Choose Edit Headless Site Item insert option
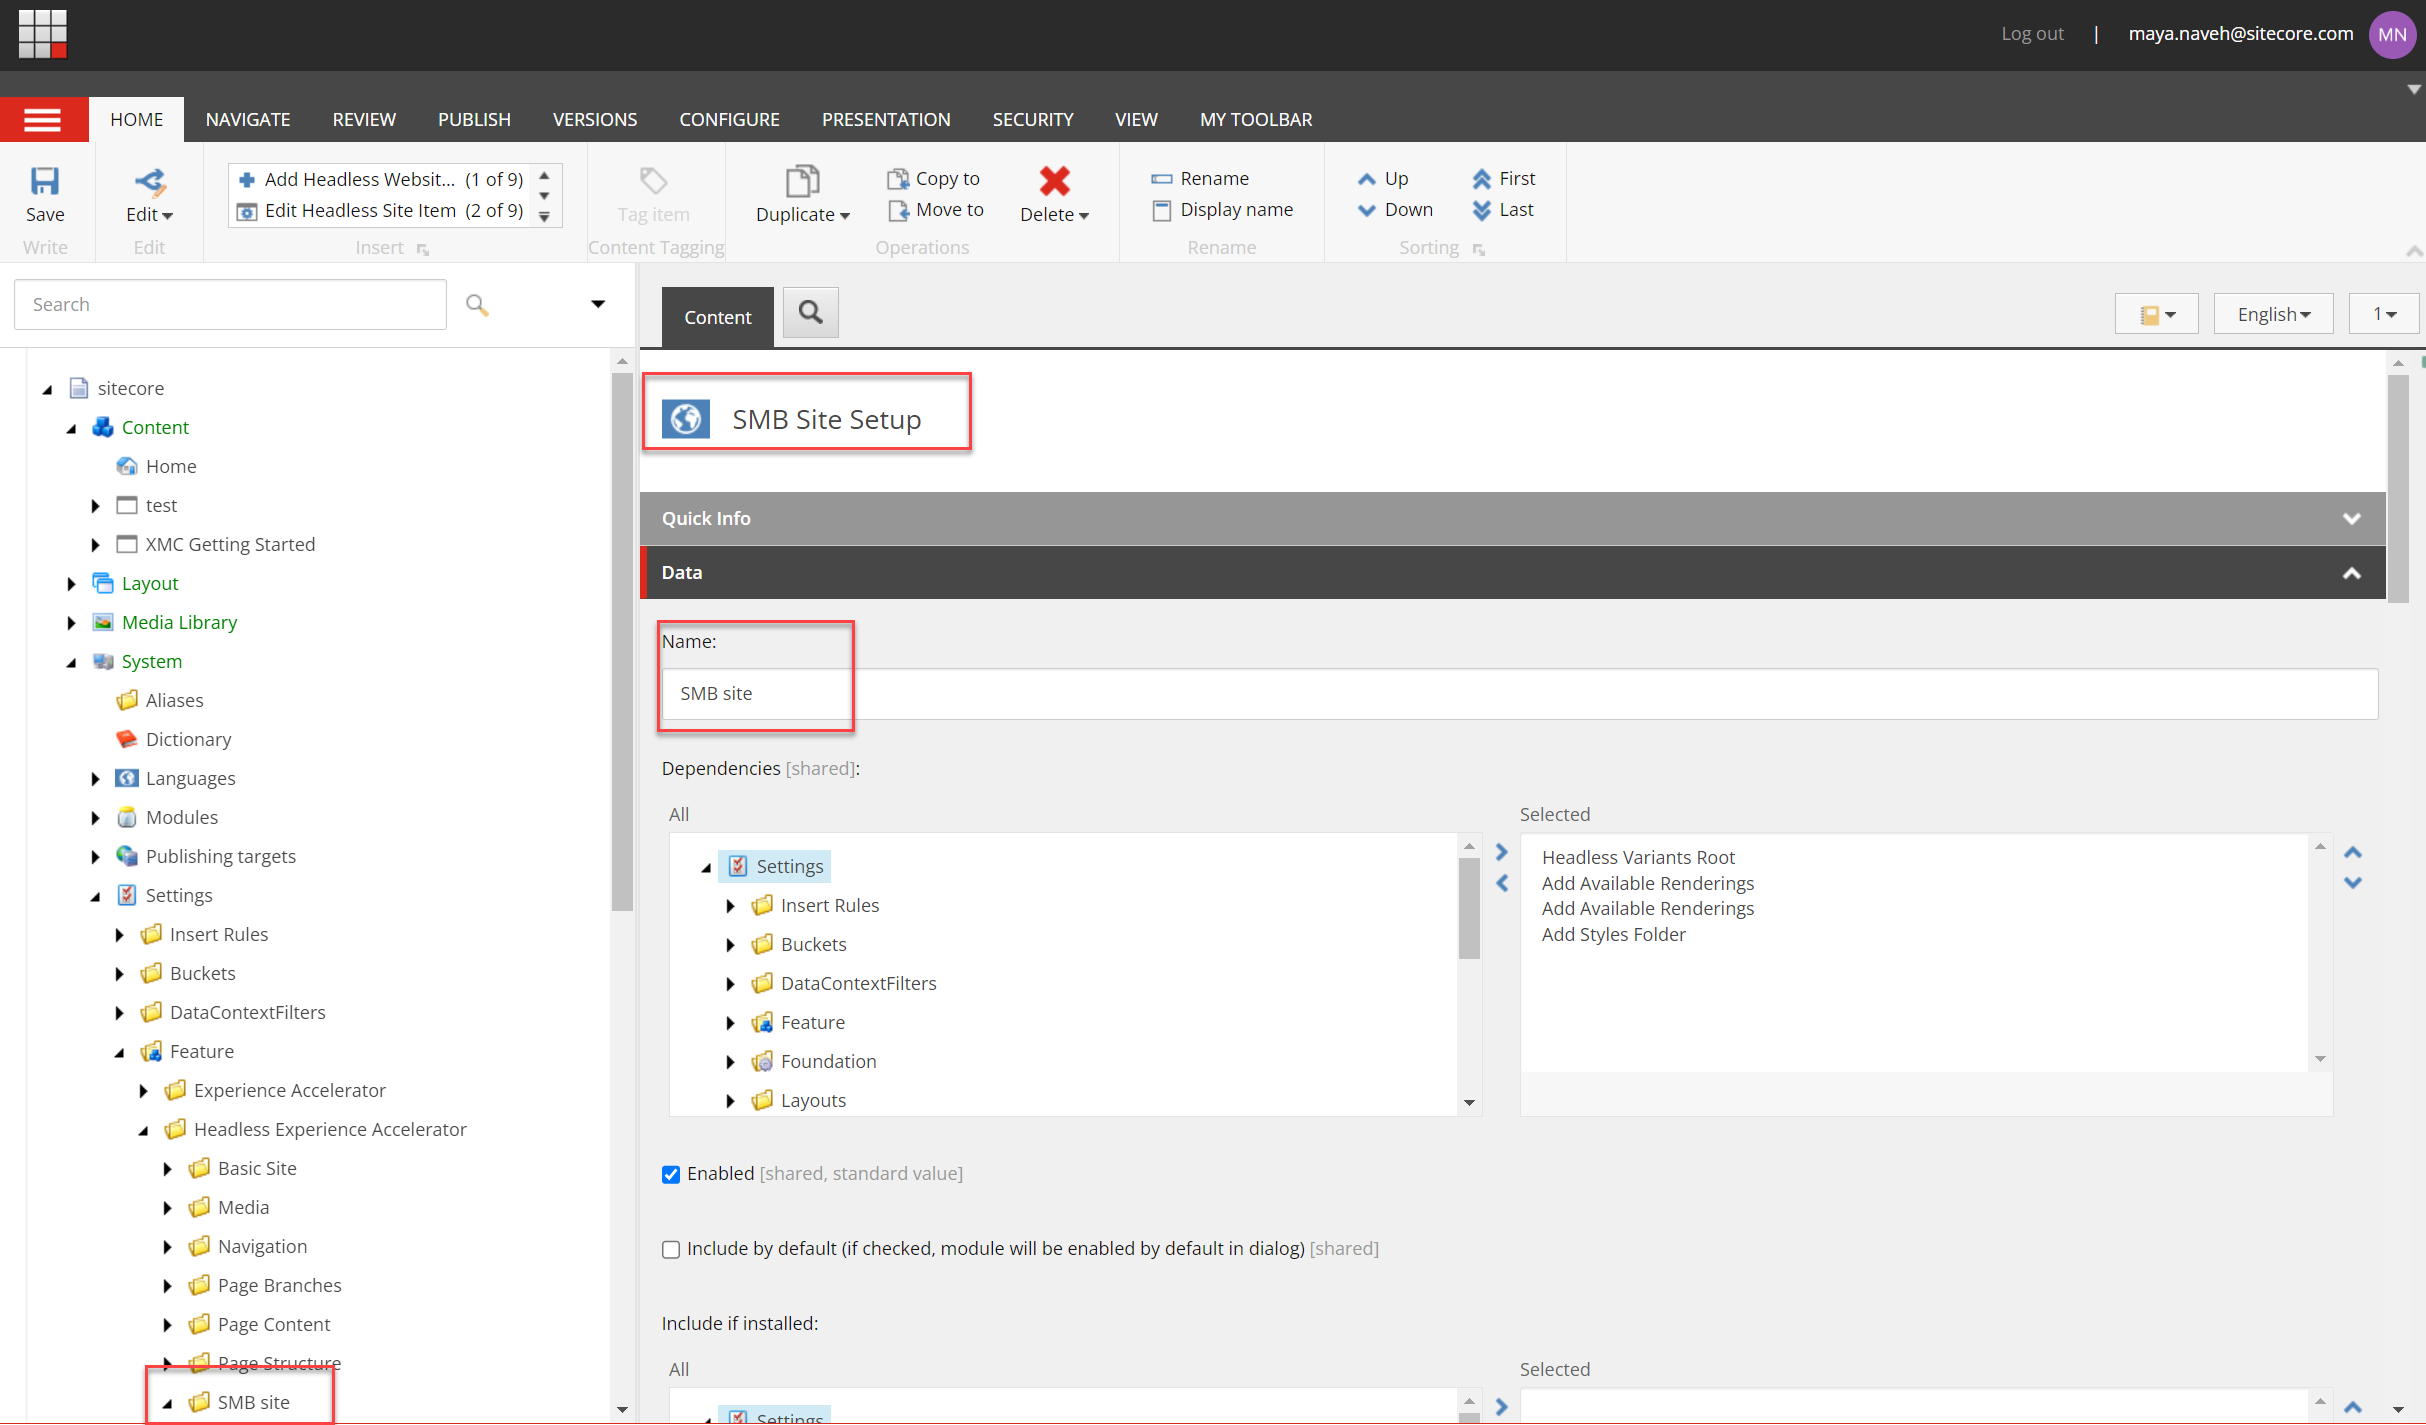Viewport: 2426px width, 1425px height. (381, 210)
